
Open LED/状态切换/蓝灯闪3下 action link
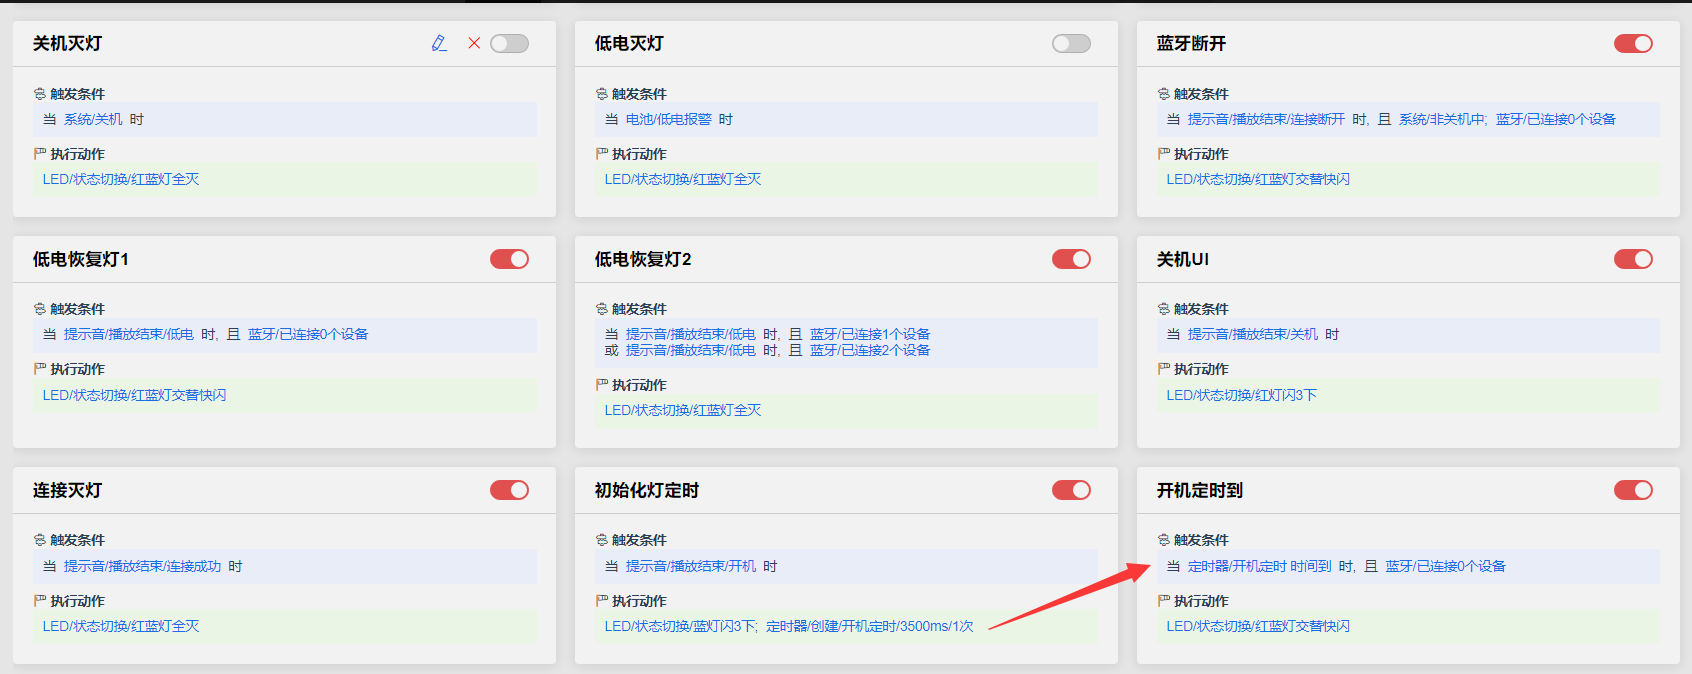click(x=680, y=626)
